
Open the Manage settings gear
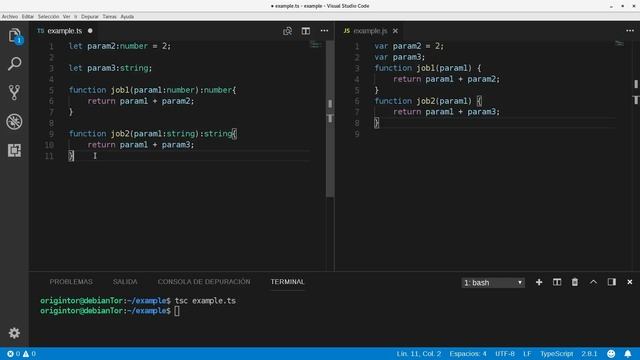pos(14,333)
